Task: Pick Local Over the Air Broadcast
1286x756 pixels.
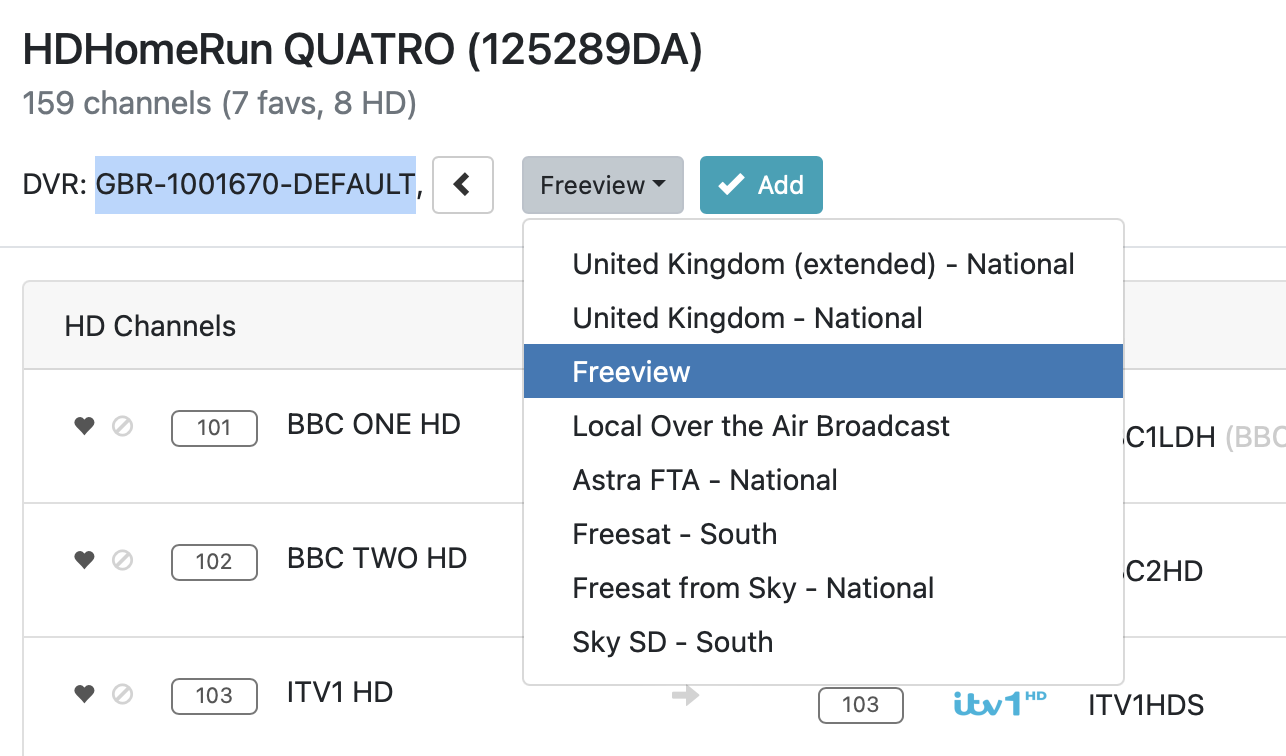Action: click(x=761, y=426)
